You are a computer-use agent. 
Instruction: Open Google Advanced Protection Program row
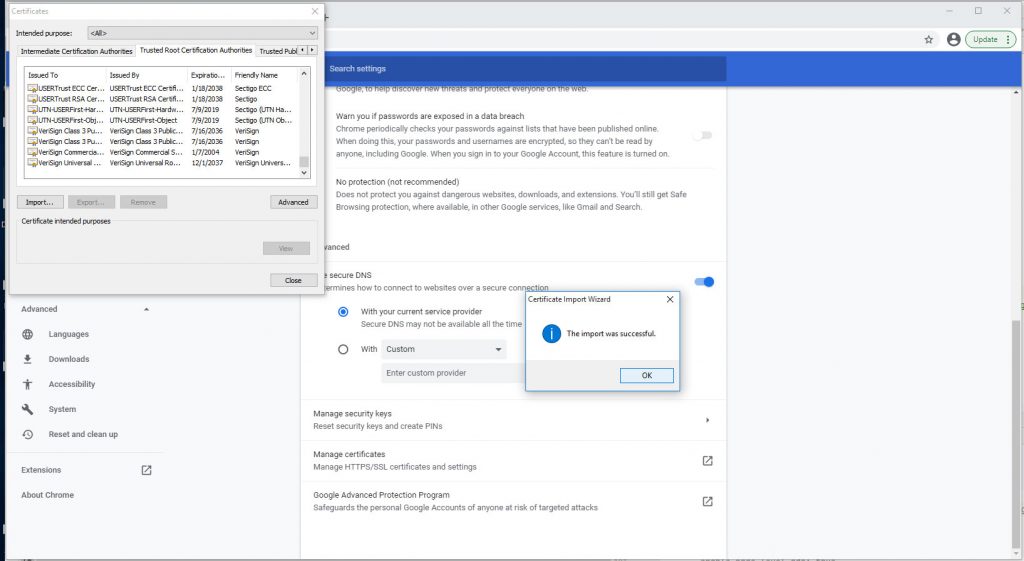(513, 502)
